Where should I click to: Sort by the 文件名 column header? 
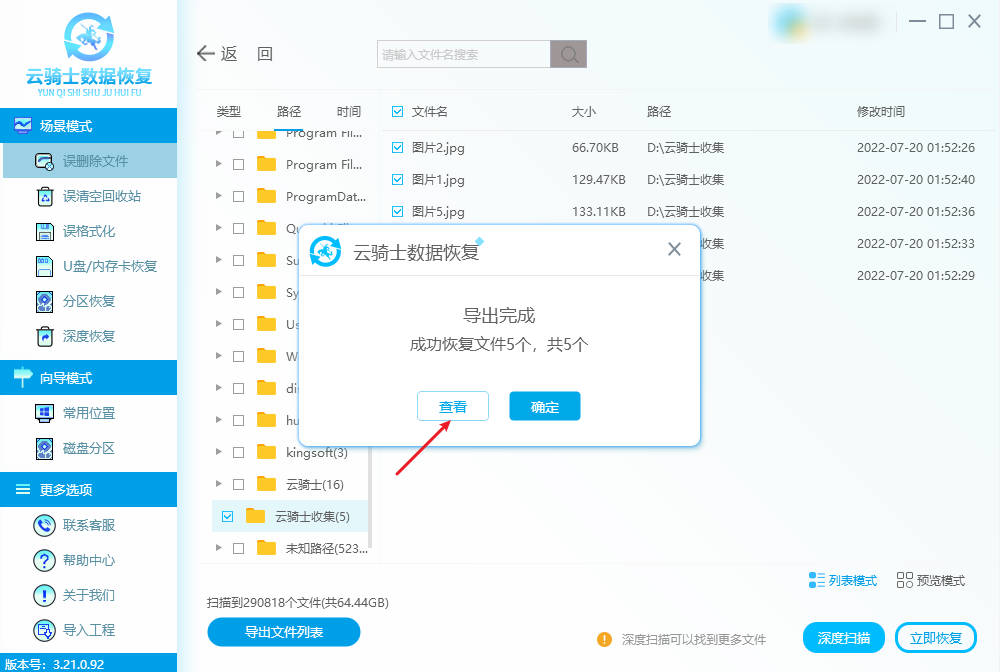[x=429, y=112]
